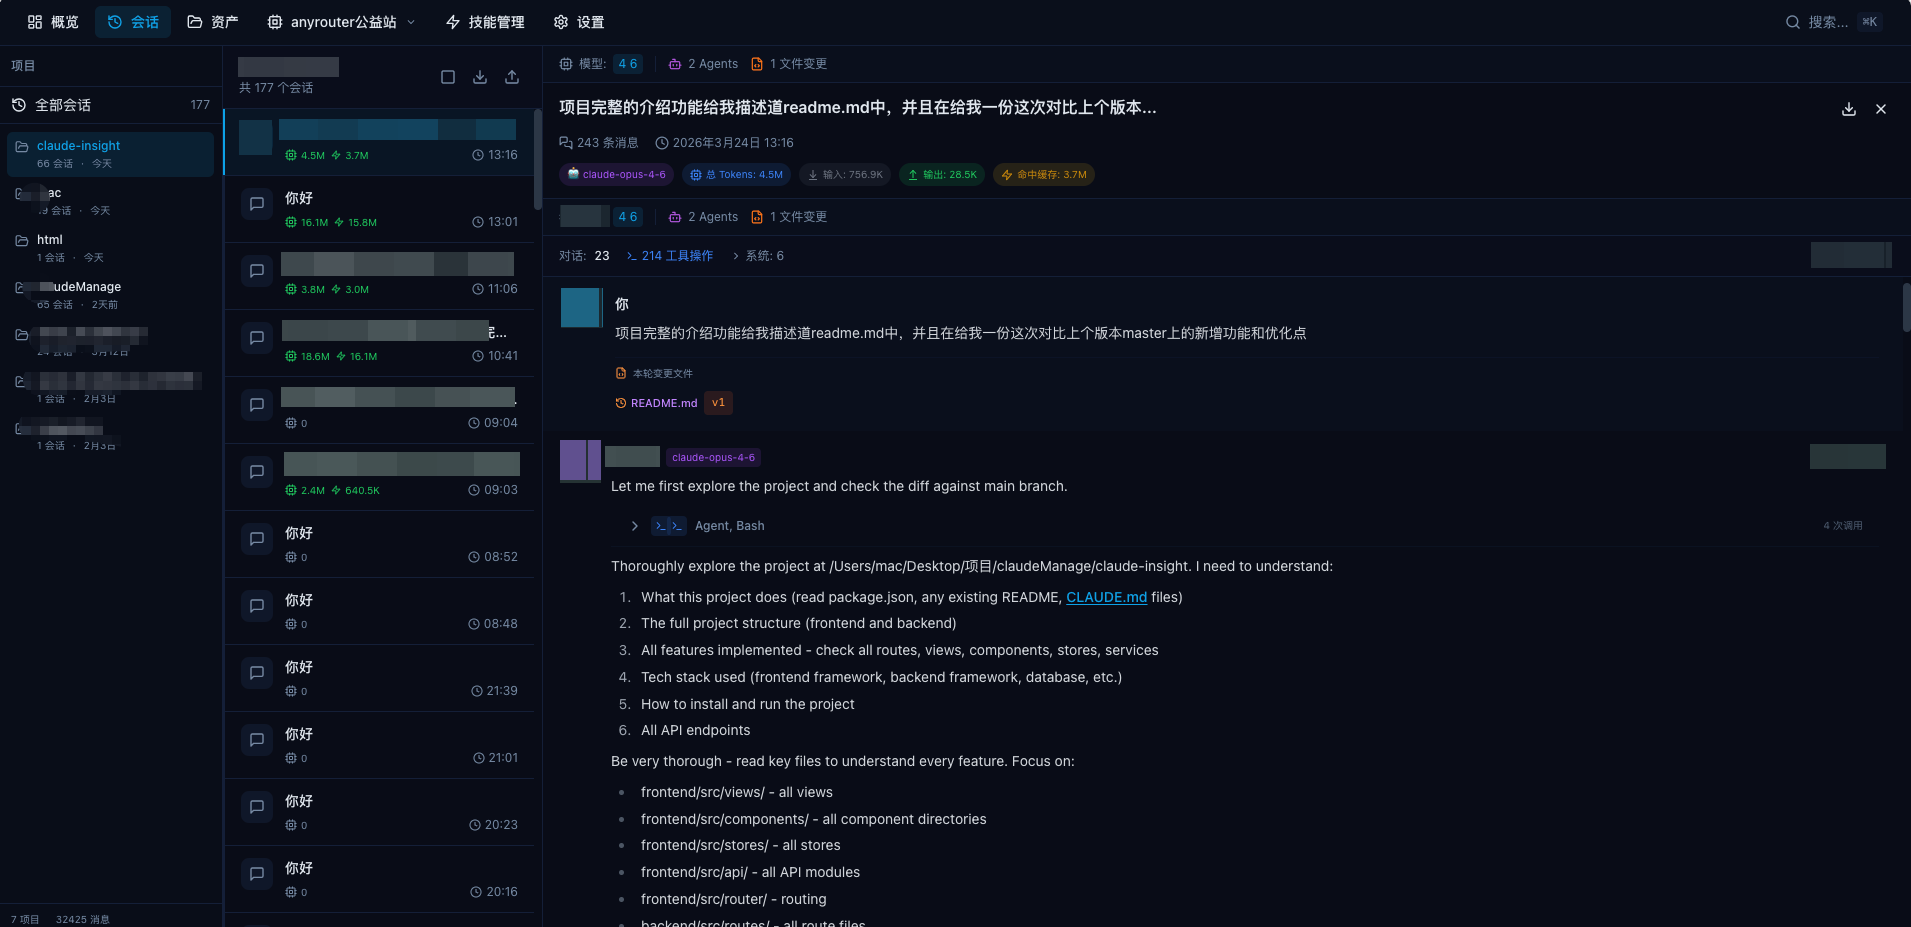The width and height of the screenshot is (1911, 927).
Task: Enable multi-select with the square checkbox icon
Action: point(448,76)
